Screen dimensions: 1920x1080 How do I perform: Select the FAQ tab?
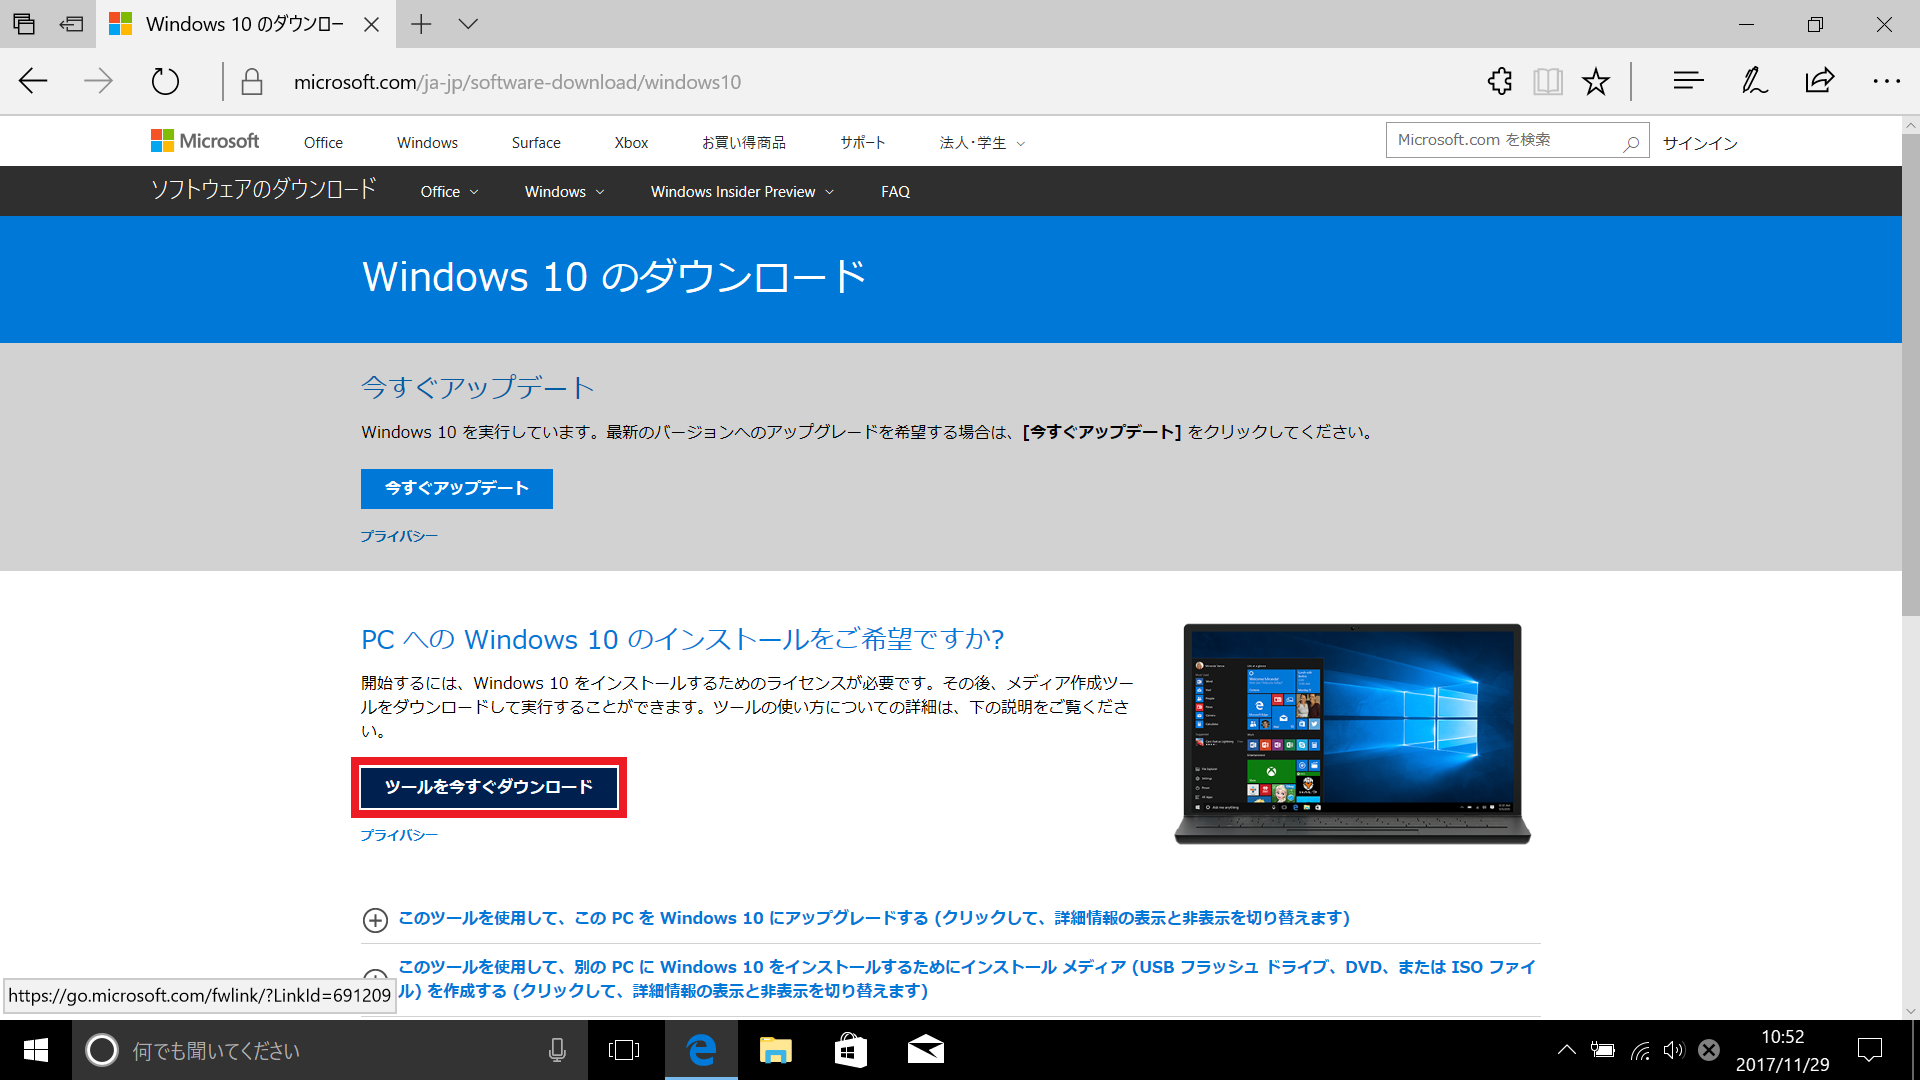[894, 191]
